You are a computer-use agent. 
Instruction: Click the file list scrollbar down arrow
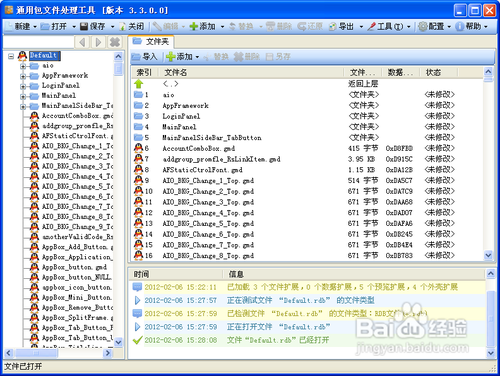coord(488,255)
